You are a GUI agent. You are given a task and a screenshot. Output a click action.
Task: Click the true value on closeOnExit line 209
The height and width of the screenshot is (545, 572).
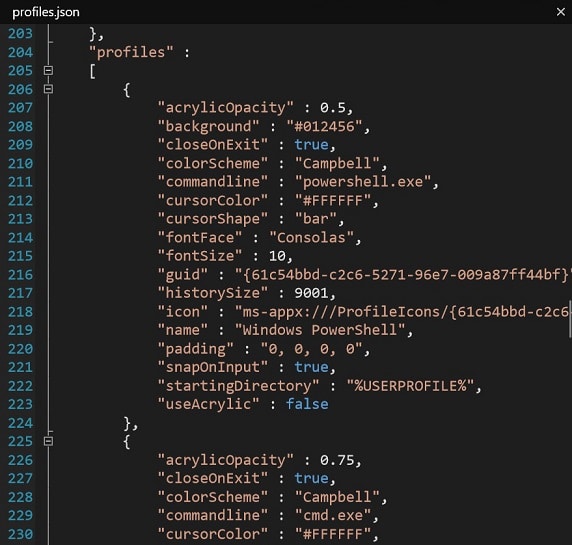pos(312,145)
